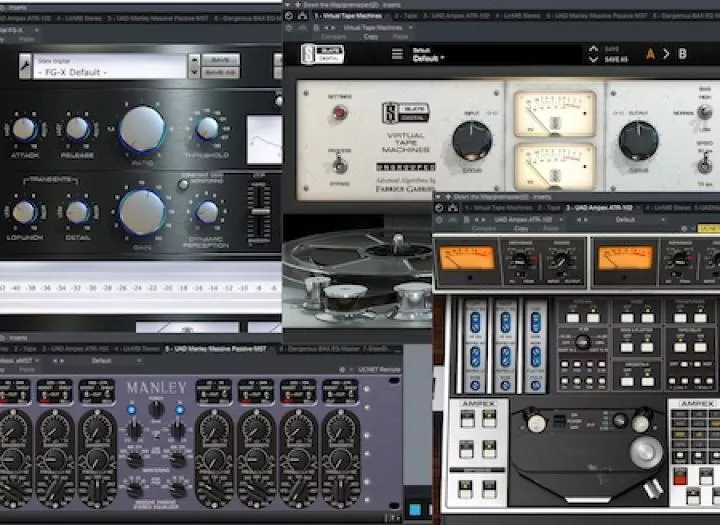
Task: Click the red Settings button in VTM
Action: pos(340,113)
